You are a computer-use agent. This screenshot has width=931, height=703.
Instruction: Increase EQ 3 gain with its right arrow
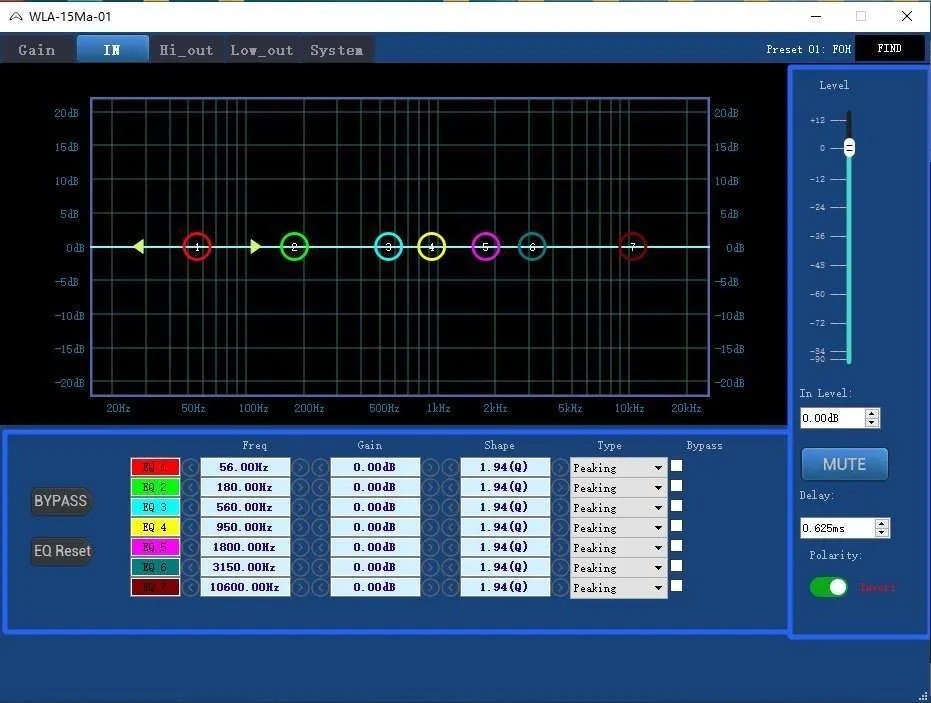click(430, 508)
